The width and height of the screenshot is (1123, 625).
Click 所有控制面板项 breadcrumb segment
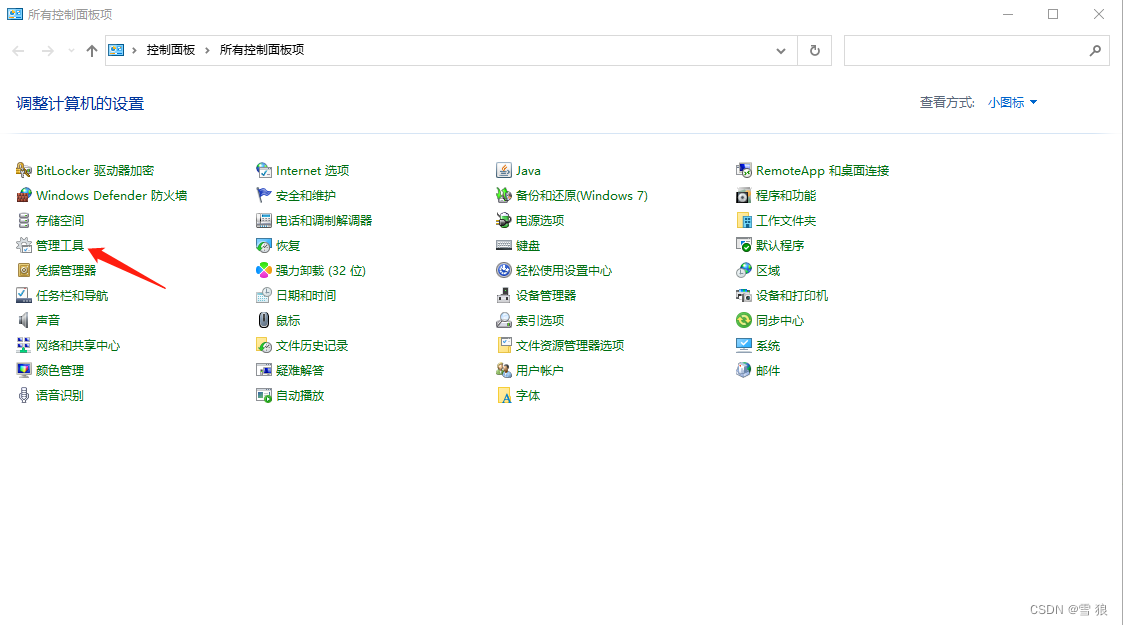tap(261, 50)
